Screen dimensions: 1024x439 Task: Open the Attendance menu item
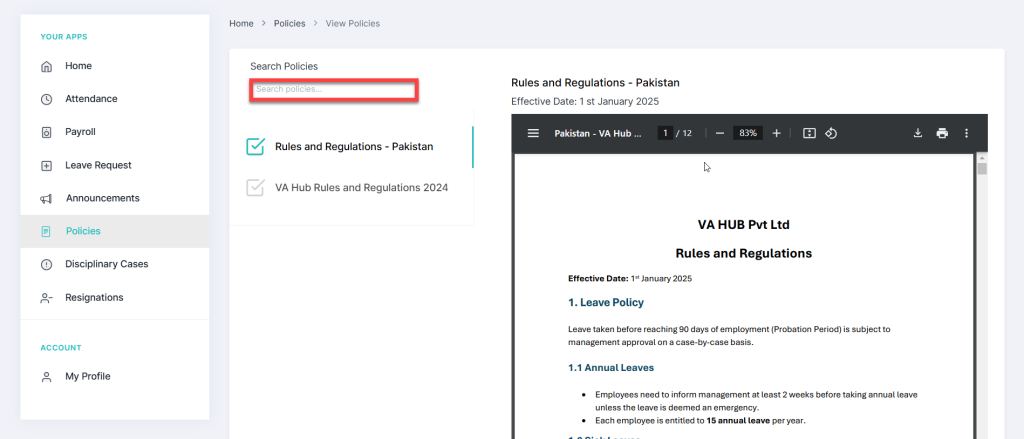[x=114, y=99]
